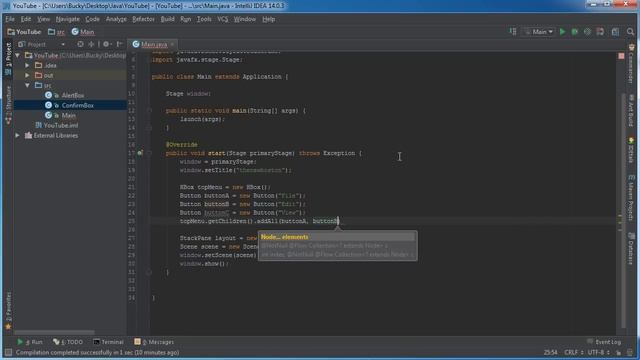Collapse the YouTube project root node

click(18, 55)
